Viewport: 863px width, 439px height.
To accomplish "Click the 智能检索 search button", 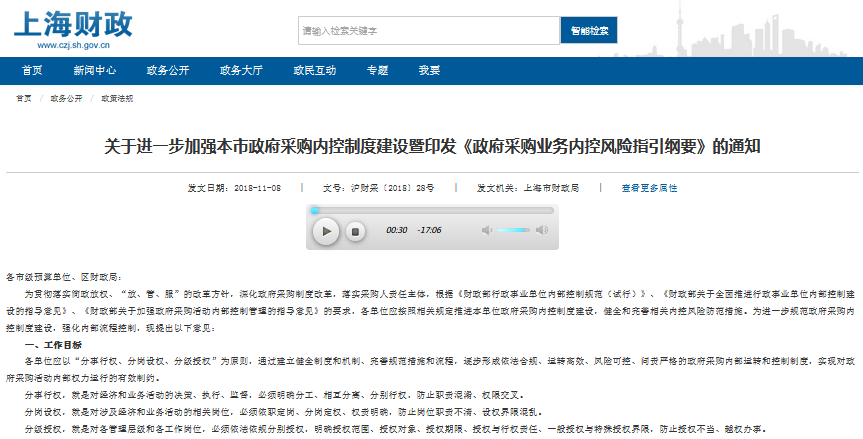I will [588, 31].
